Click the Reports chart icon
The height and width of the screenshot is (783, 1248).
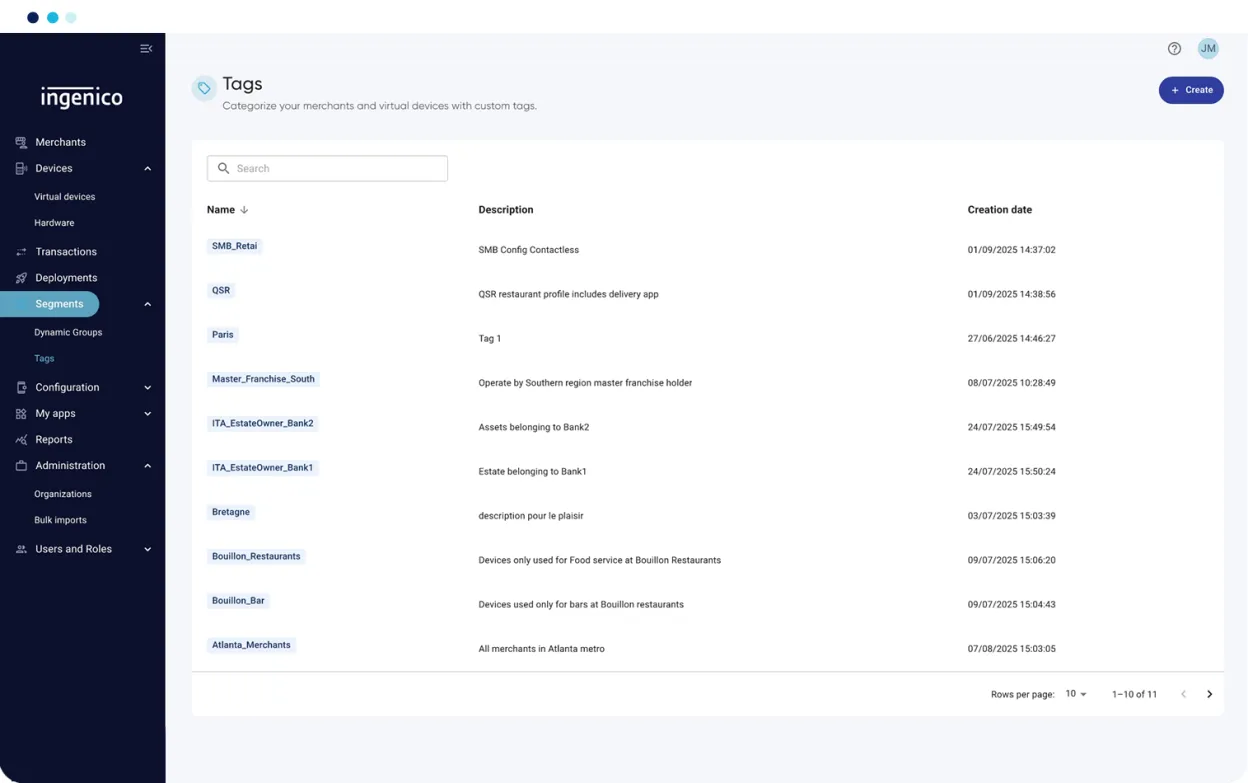(x=21, y=440)
